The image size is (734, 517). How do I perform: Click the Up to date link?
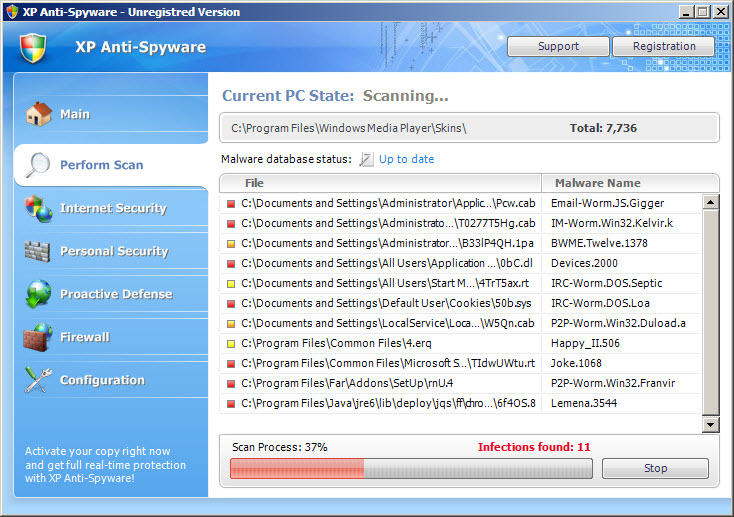[x=406, y=159]
